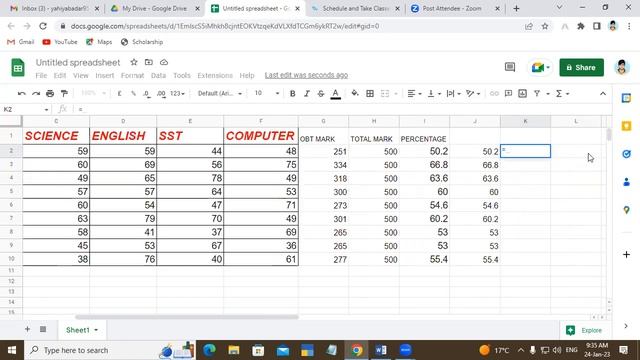This screenshot has width=640, height=360.
Task: Open Contacts side panel icon
Action: pos(626,182)
